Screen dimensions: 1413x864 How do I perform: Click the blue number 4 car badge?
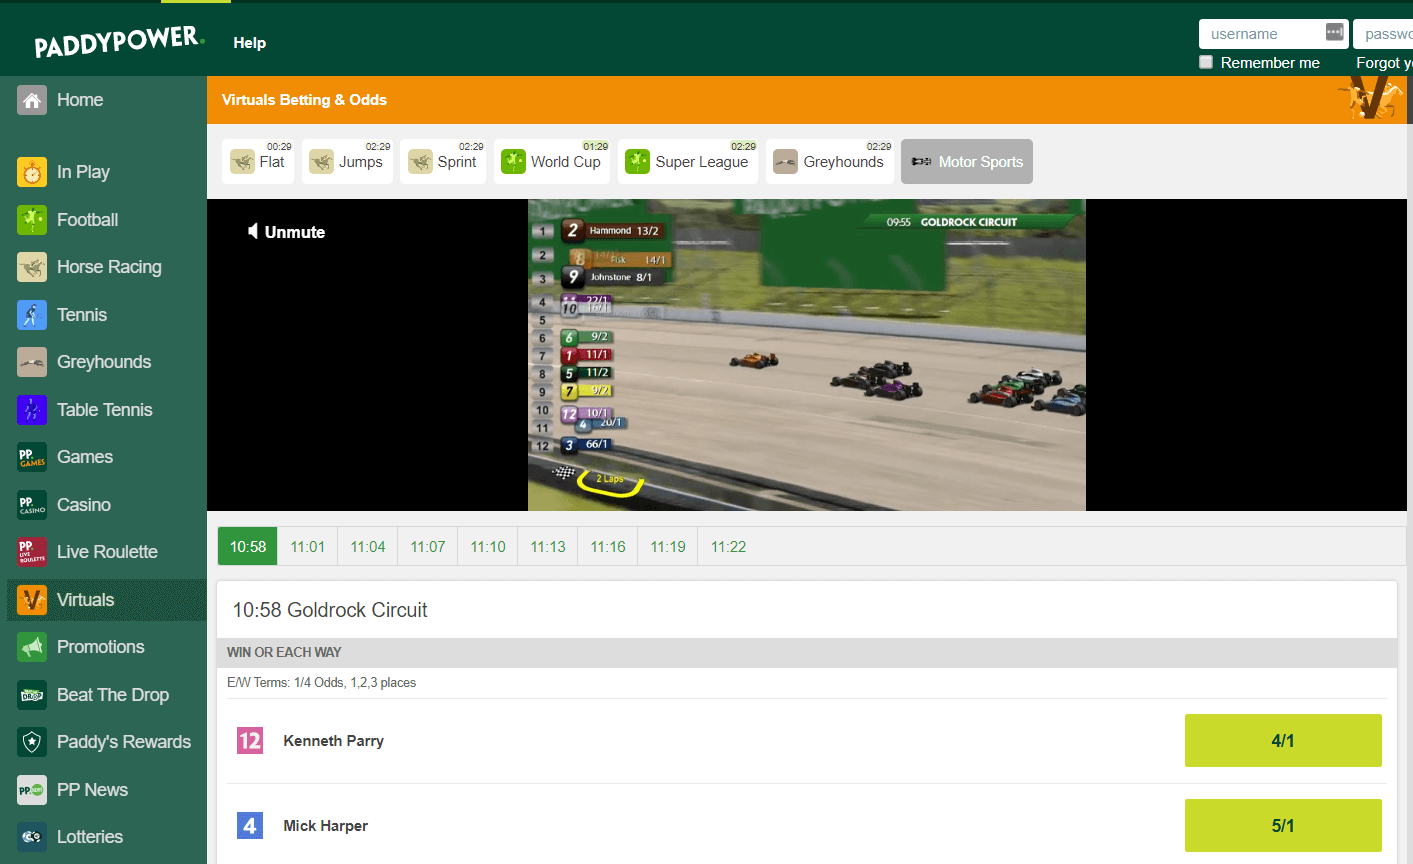(250, 826)
